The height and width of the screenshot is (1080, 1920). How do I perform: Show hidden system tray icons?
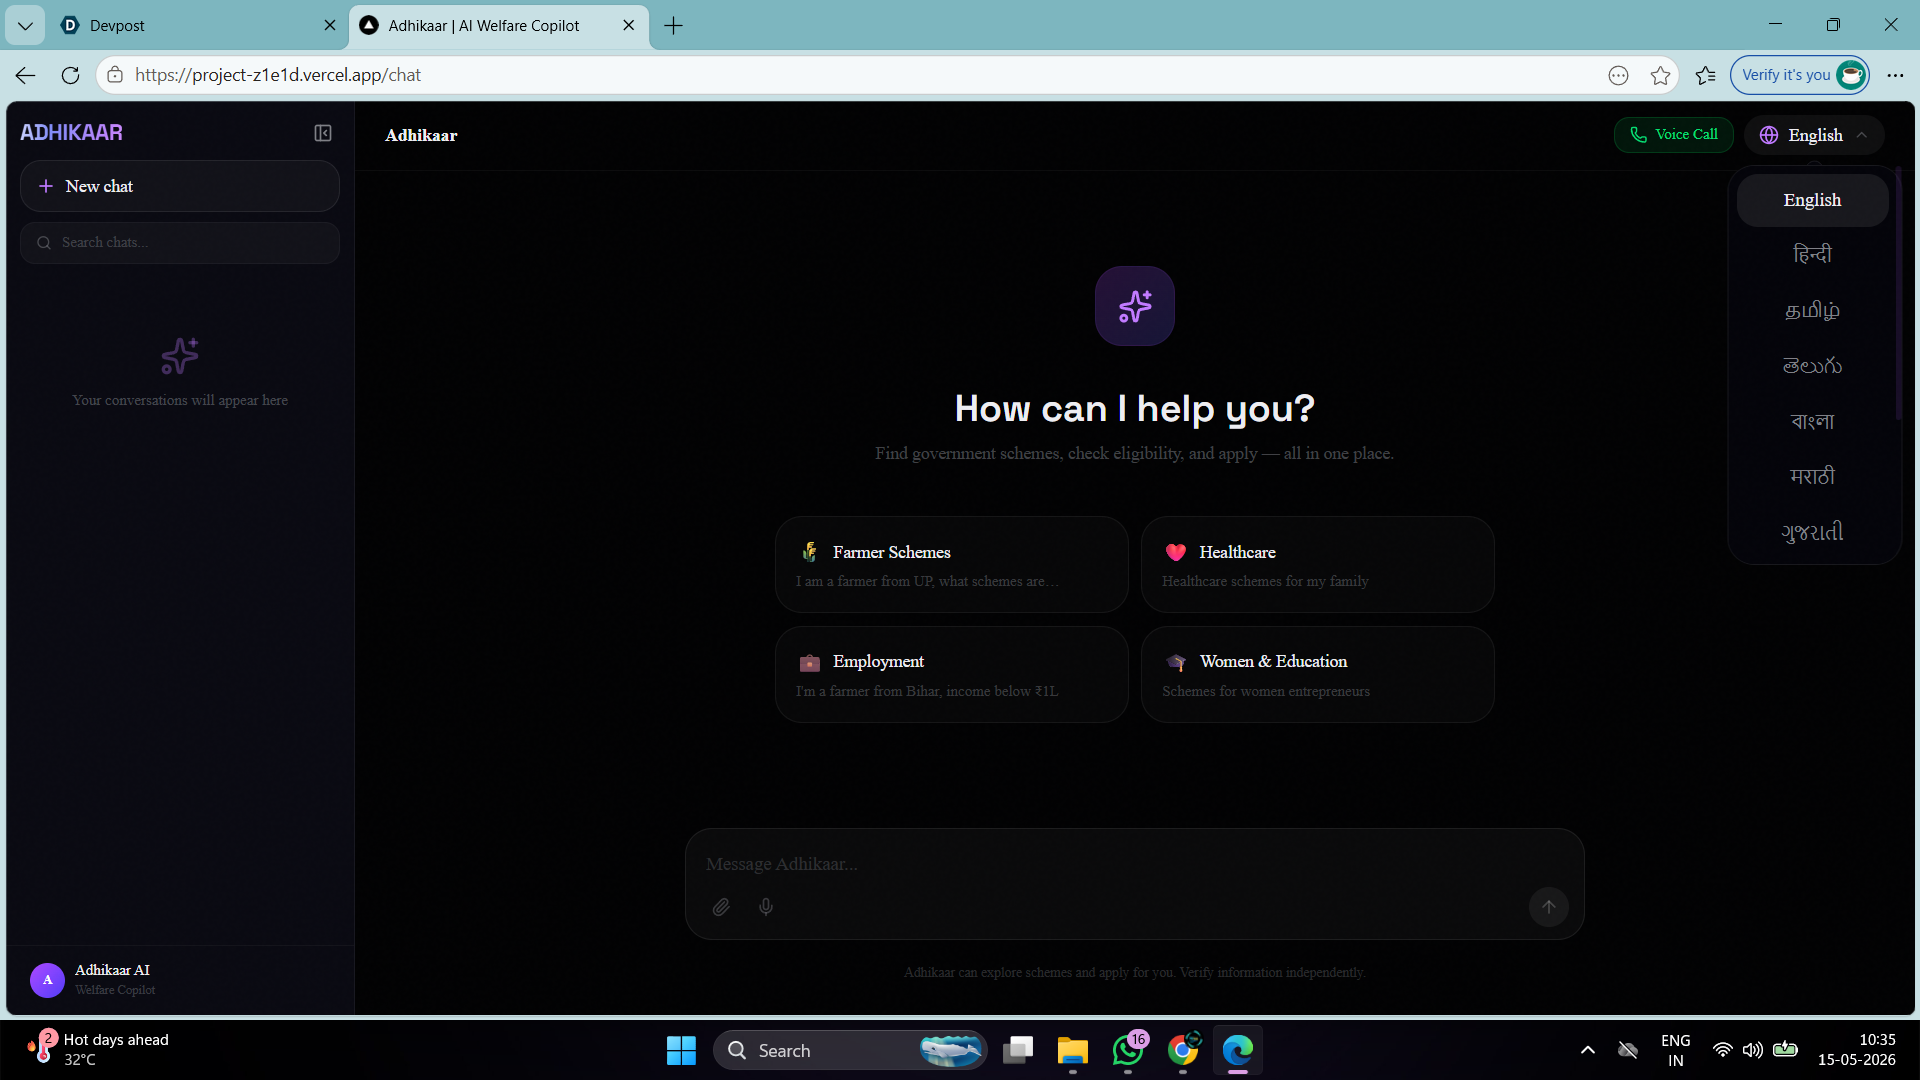tap(1587, 1050)
